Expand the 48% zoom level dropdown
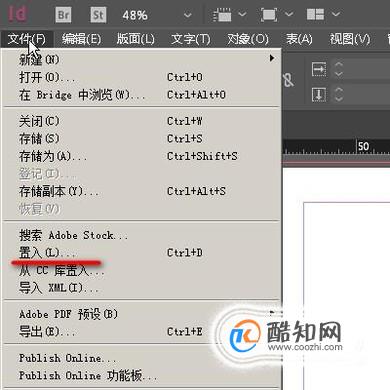Screen dimensions: 390x390 click(x=188, y=15)
